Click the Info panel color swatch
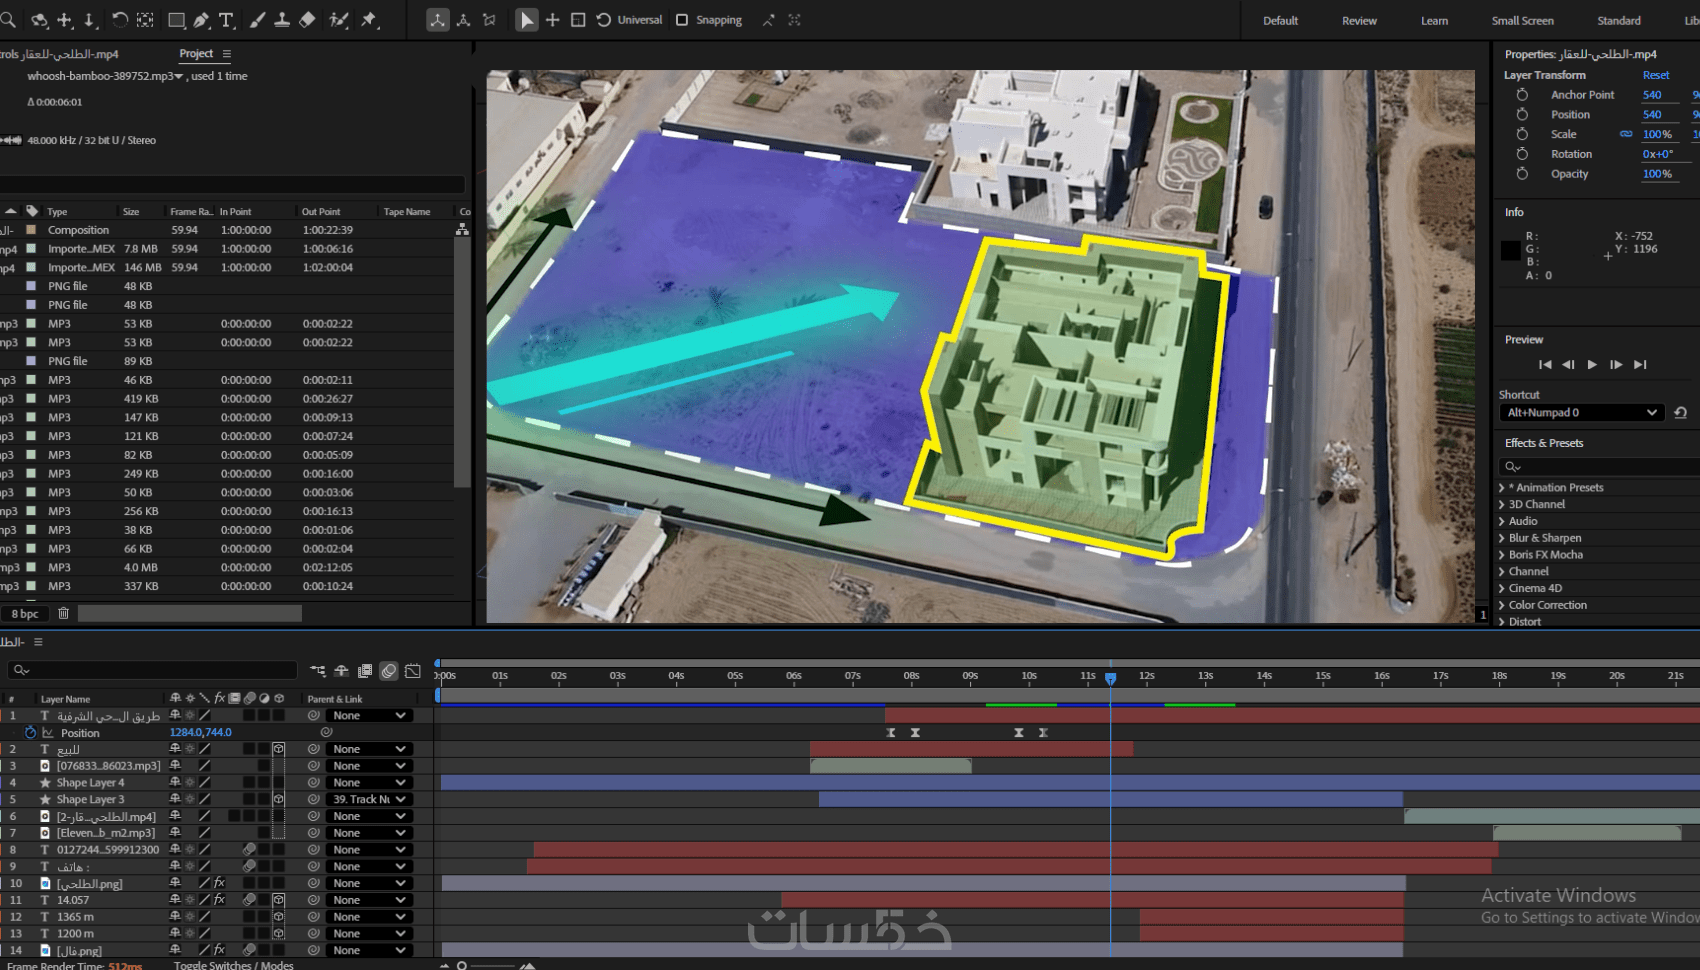1700x970 pixels. coord(1510,250)
